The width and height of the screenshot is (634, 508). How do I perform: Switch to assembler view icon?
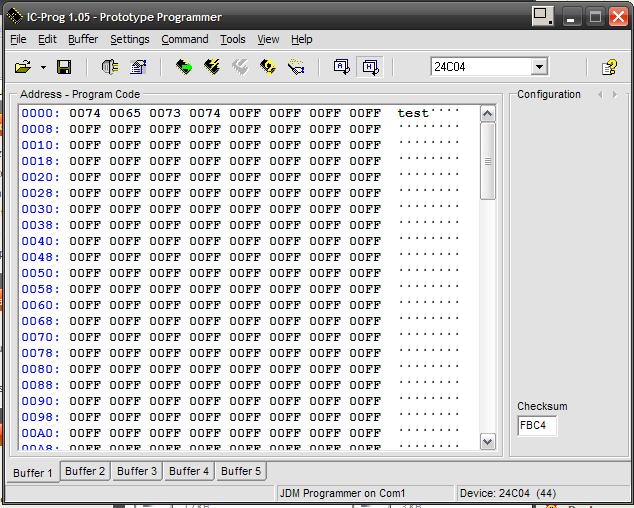click(342, 67)
